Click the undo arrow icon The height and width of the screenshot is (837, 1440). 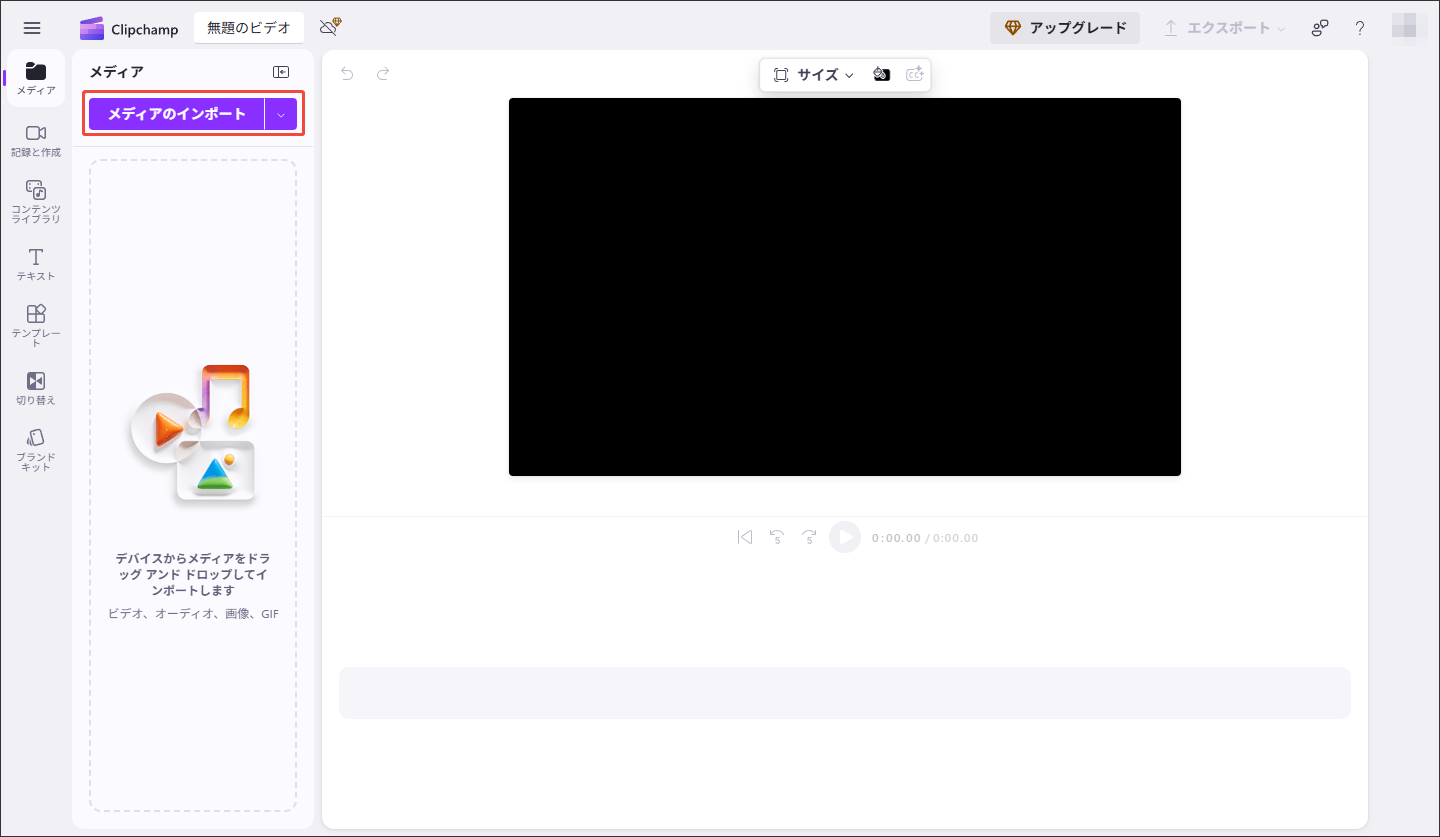tap(346, 73)
